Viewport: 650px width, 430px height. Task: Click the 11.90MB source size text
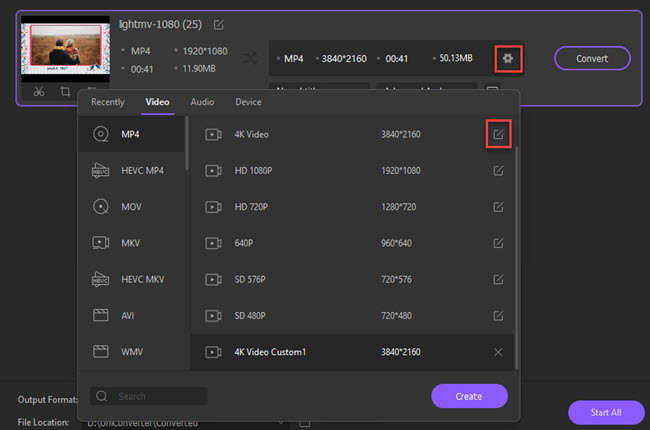coord(199,68)
